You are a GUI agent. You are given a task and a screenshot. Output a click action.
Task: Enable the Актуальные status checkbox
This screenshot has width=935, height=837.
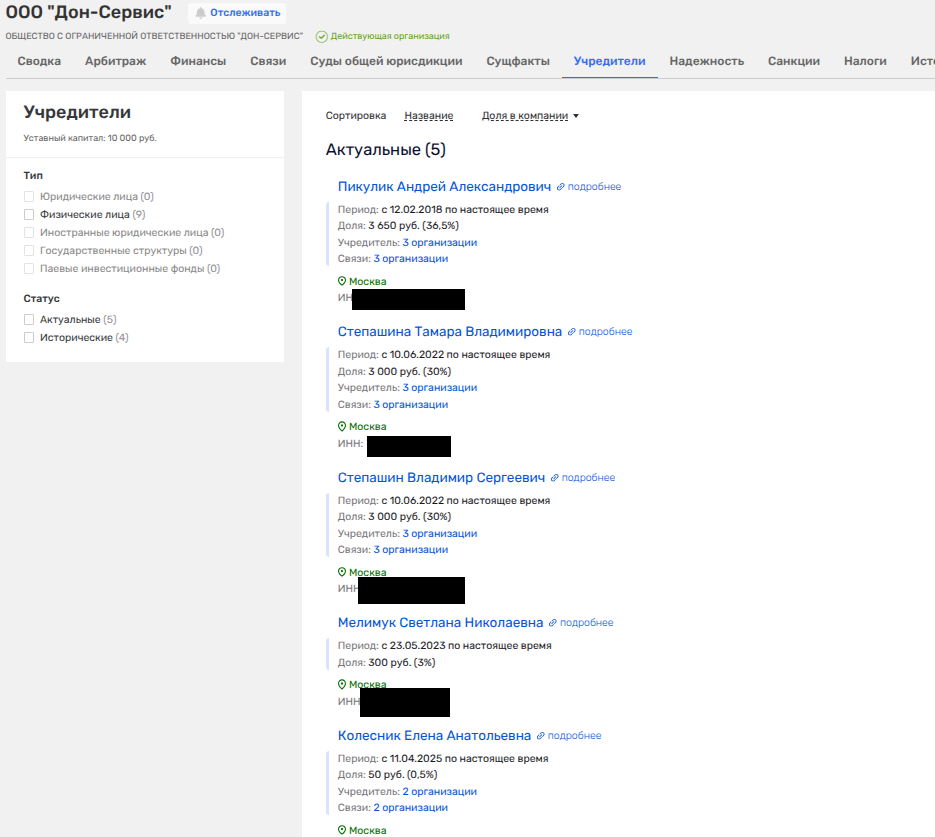(x=29, y=320)
